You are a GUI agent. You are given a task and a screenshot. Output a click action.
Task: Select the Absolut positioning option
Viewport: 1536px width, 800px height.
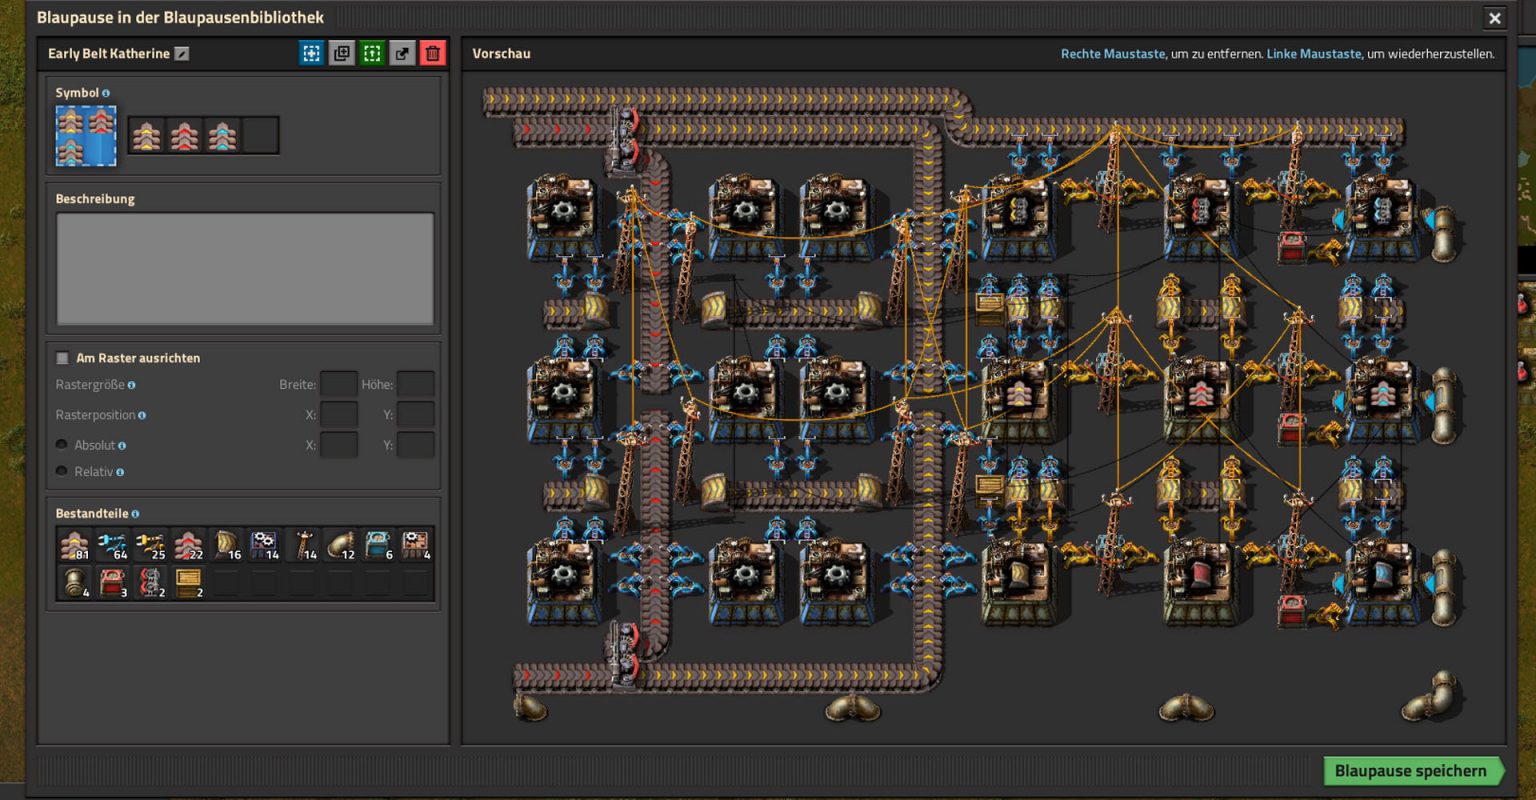(x=61, y=444)
